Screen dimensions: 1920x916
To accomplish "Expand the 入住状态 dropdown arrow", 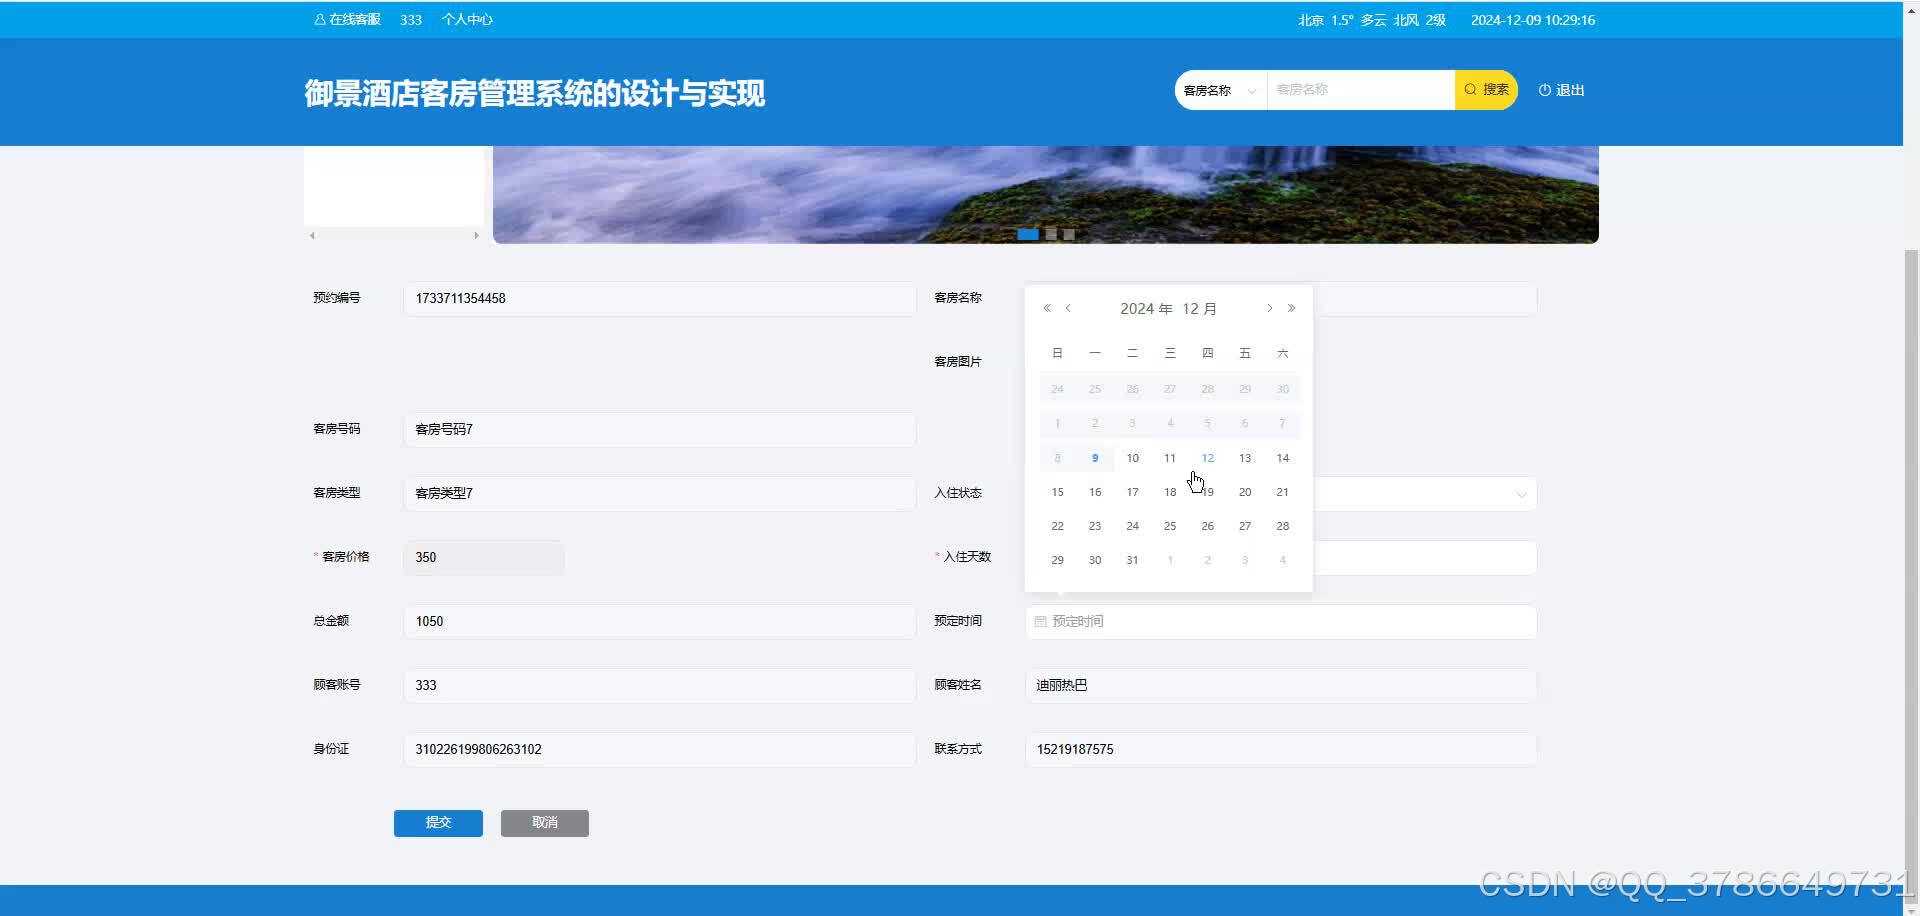I will point(1521,494).
